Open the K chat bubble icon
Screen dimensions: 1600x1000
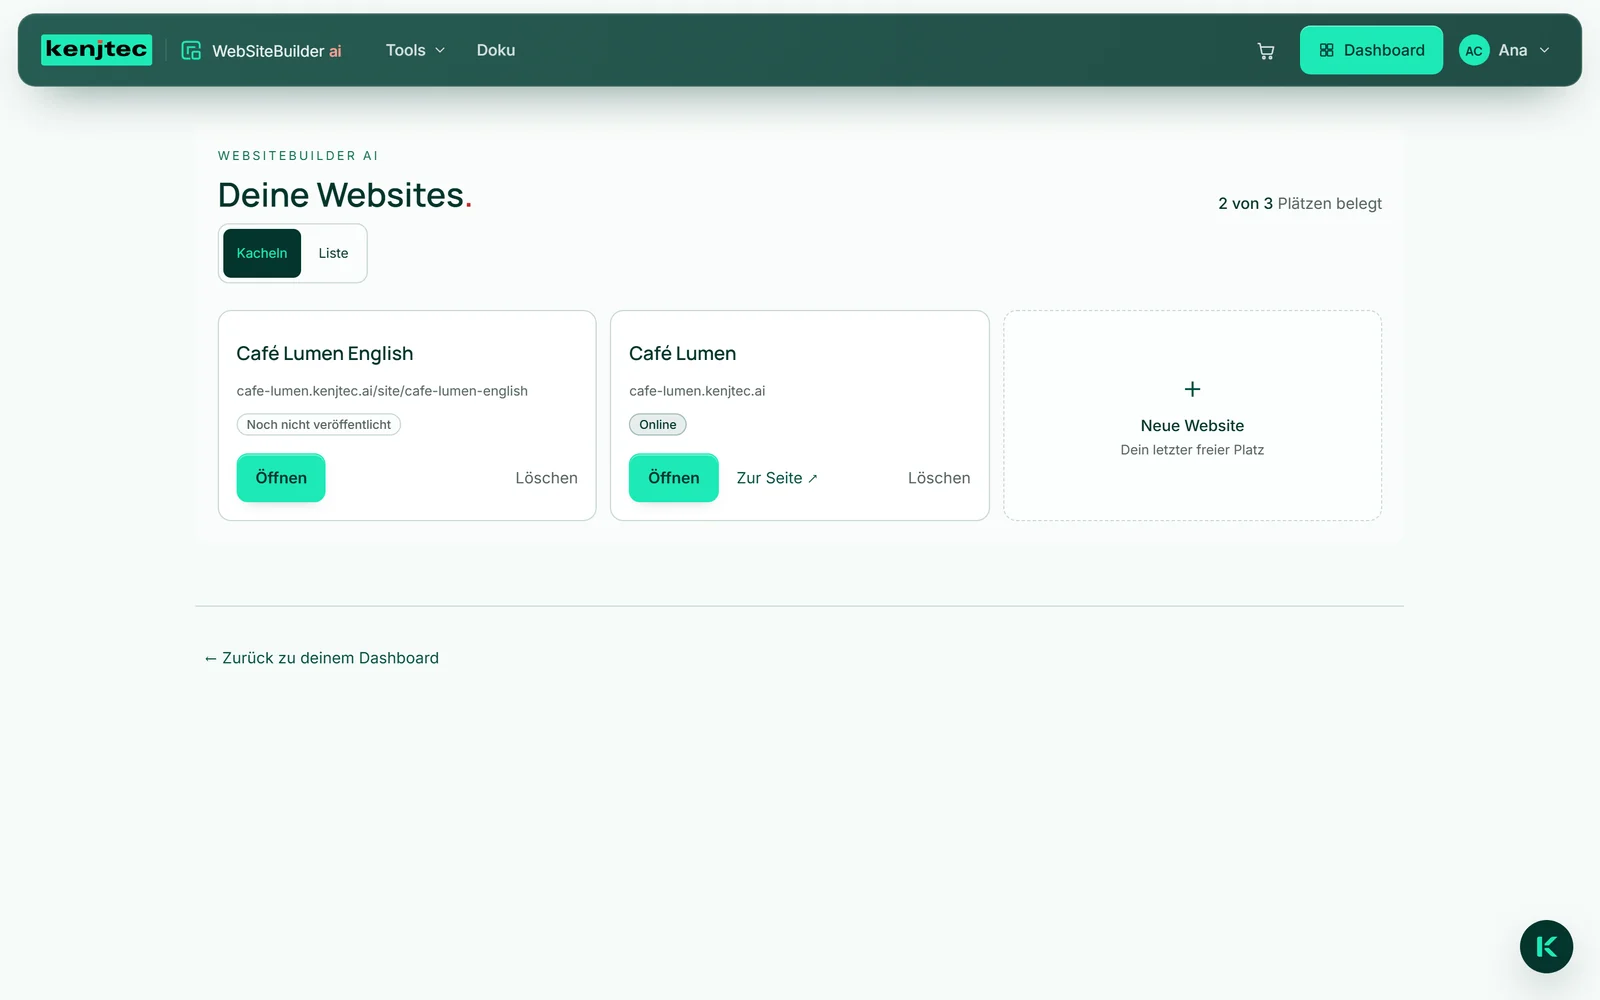1546,946
